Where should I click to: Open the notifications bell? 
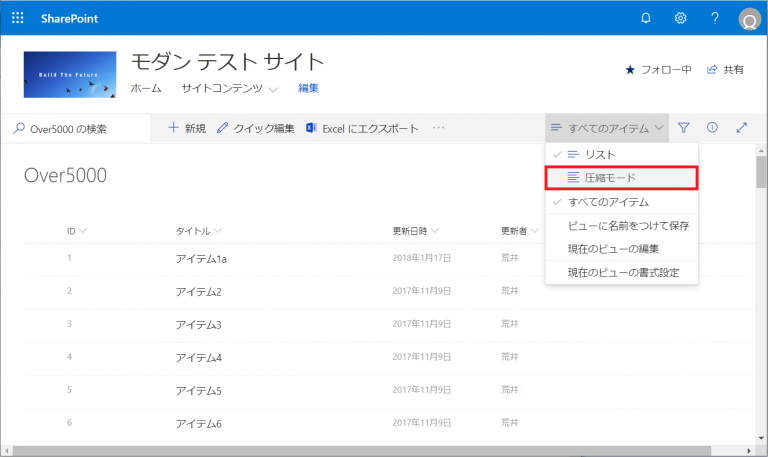[646, 18]
